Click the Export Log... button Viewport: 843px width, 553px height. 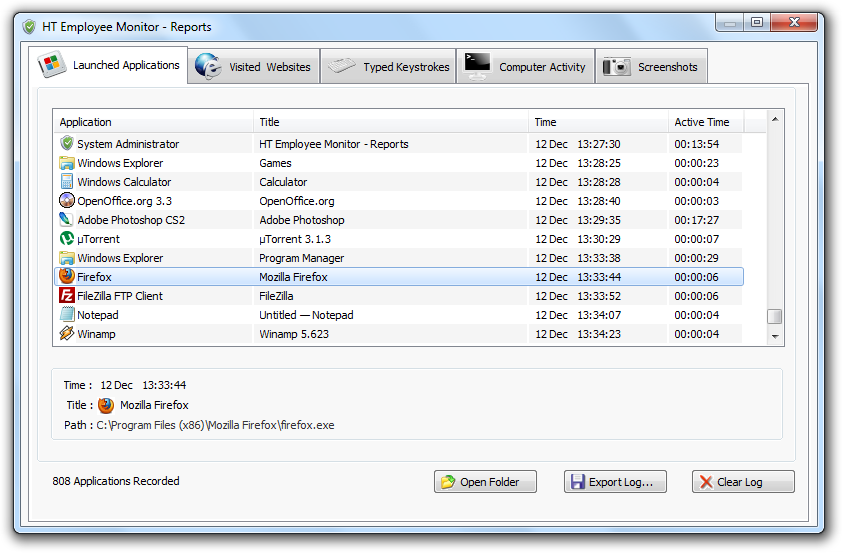coord(615,482)
